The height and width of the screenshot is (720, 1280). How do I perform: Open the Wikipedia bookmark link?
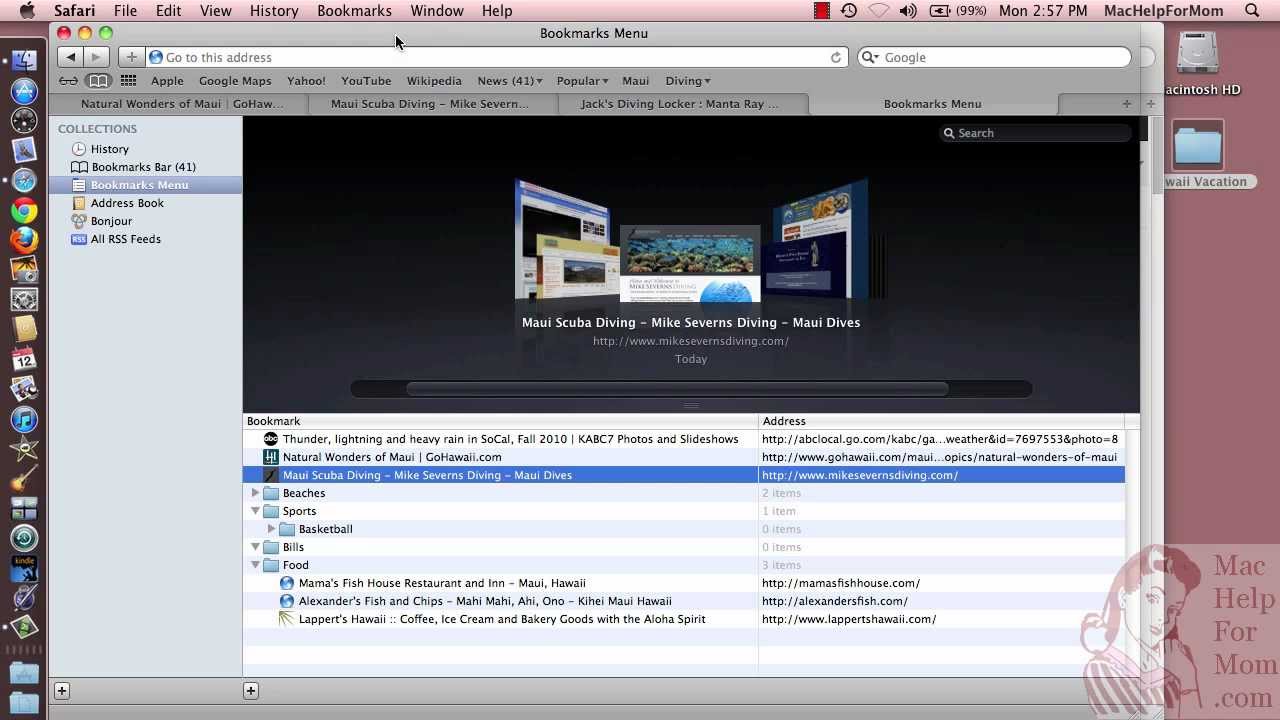[x=434, y=81]
